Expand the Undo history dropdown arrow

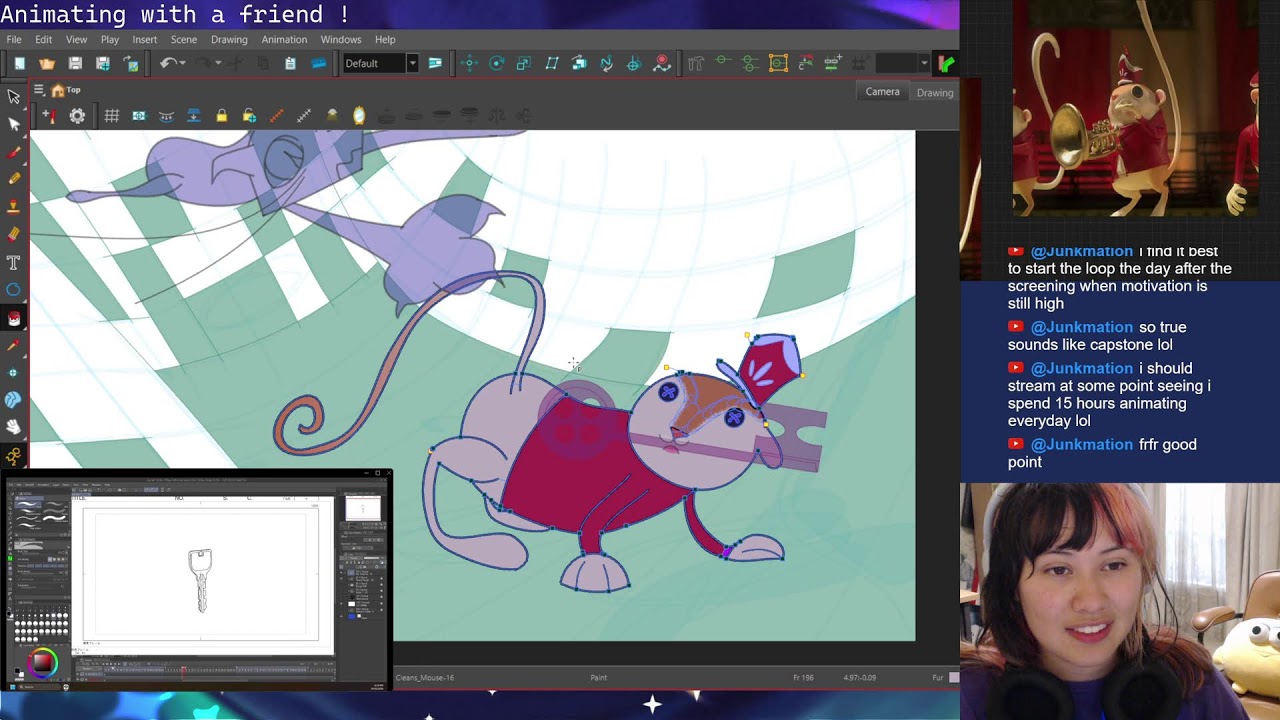click(183, 63)
